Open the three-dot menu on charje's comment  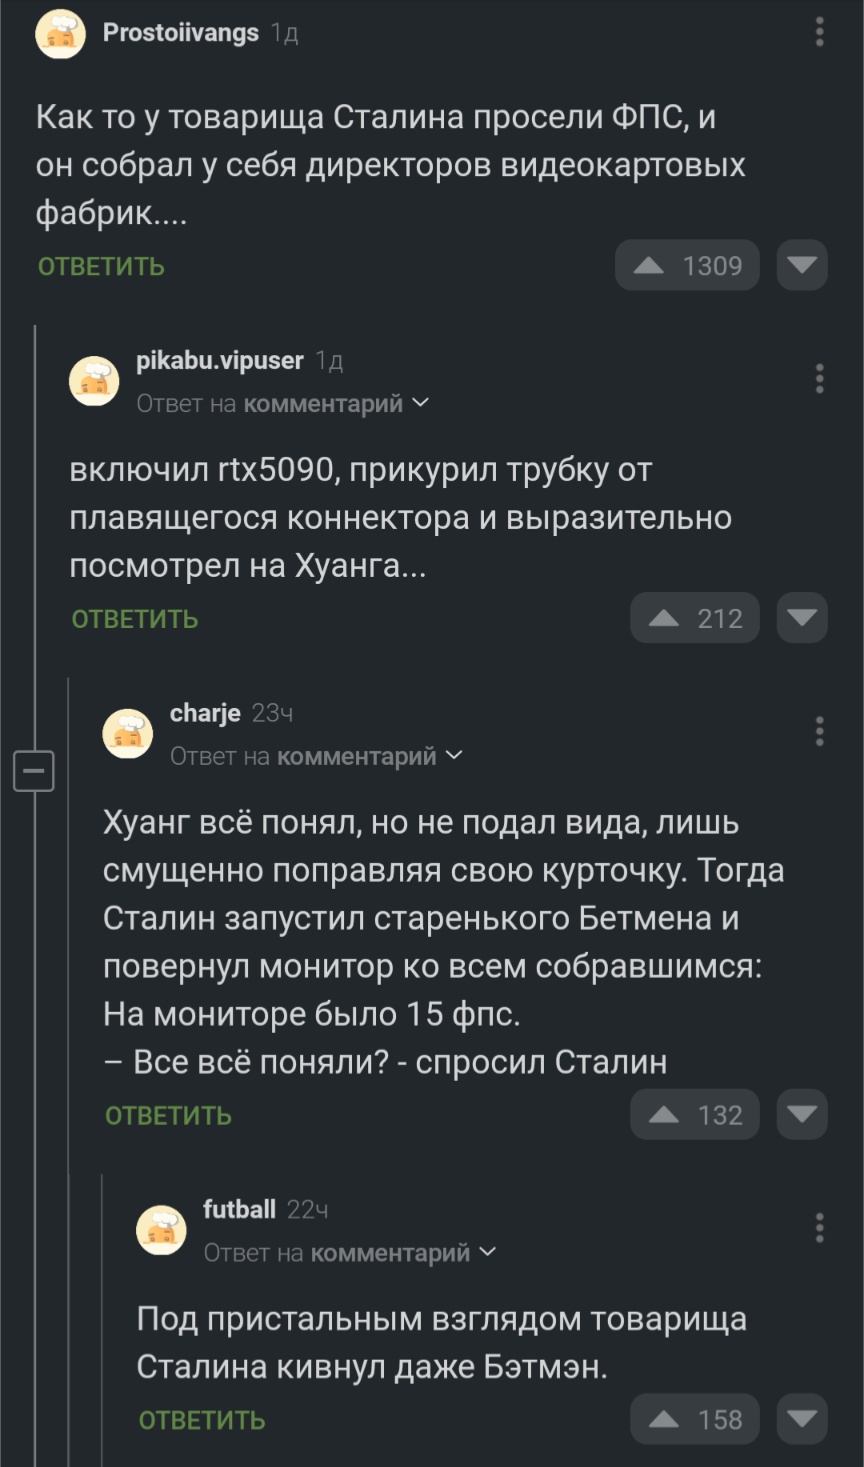(x=819, y=731)
